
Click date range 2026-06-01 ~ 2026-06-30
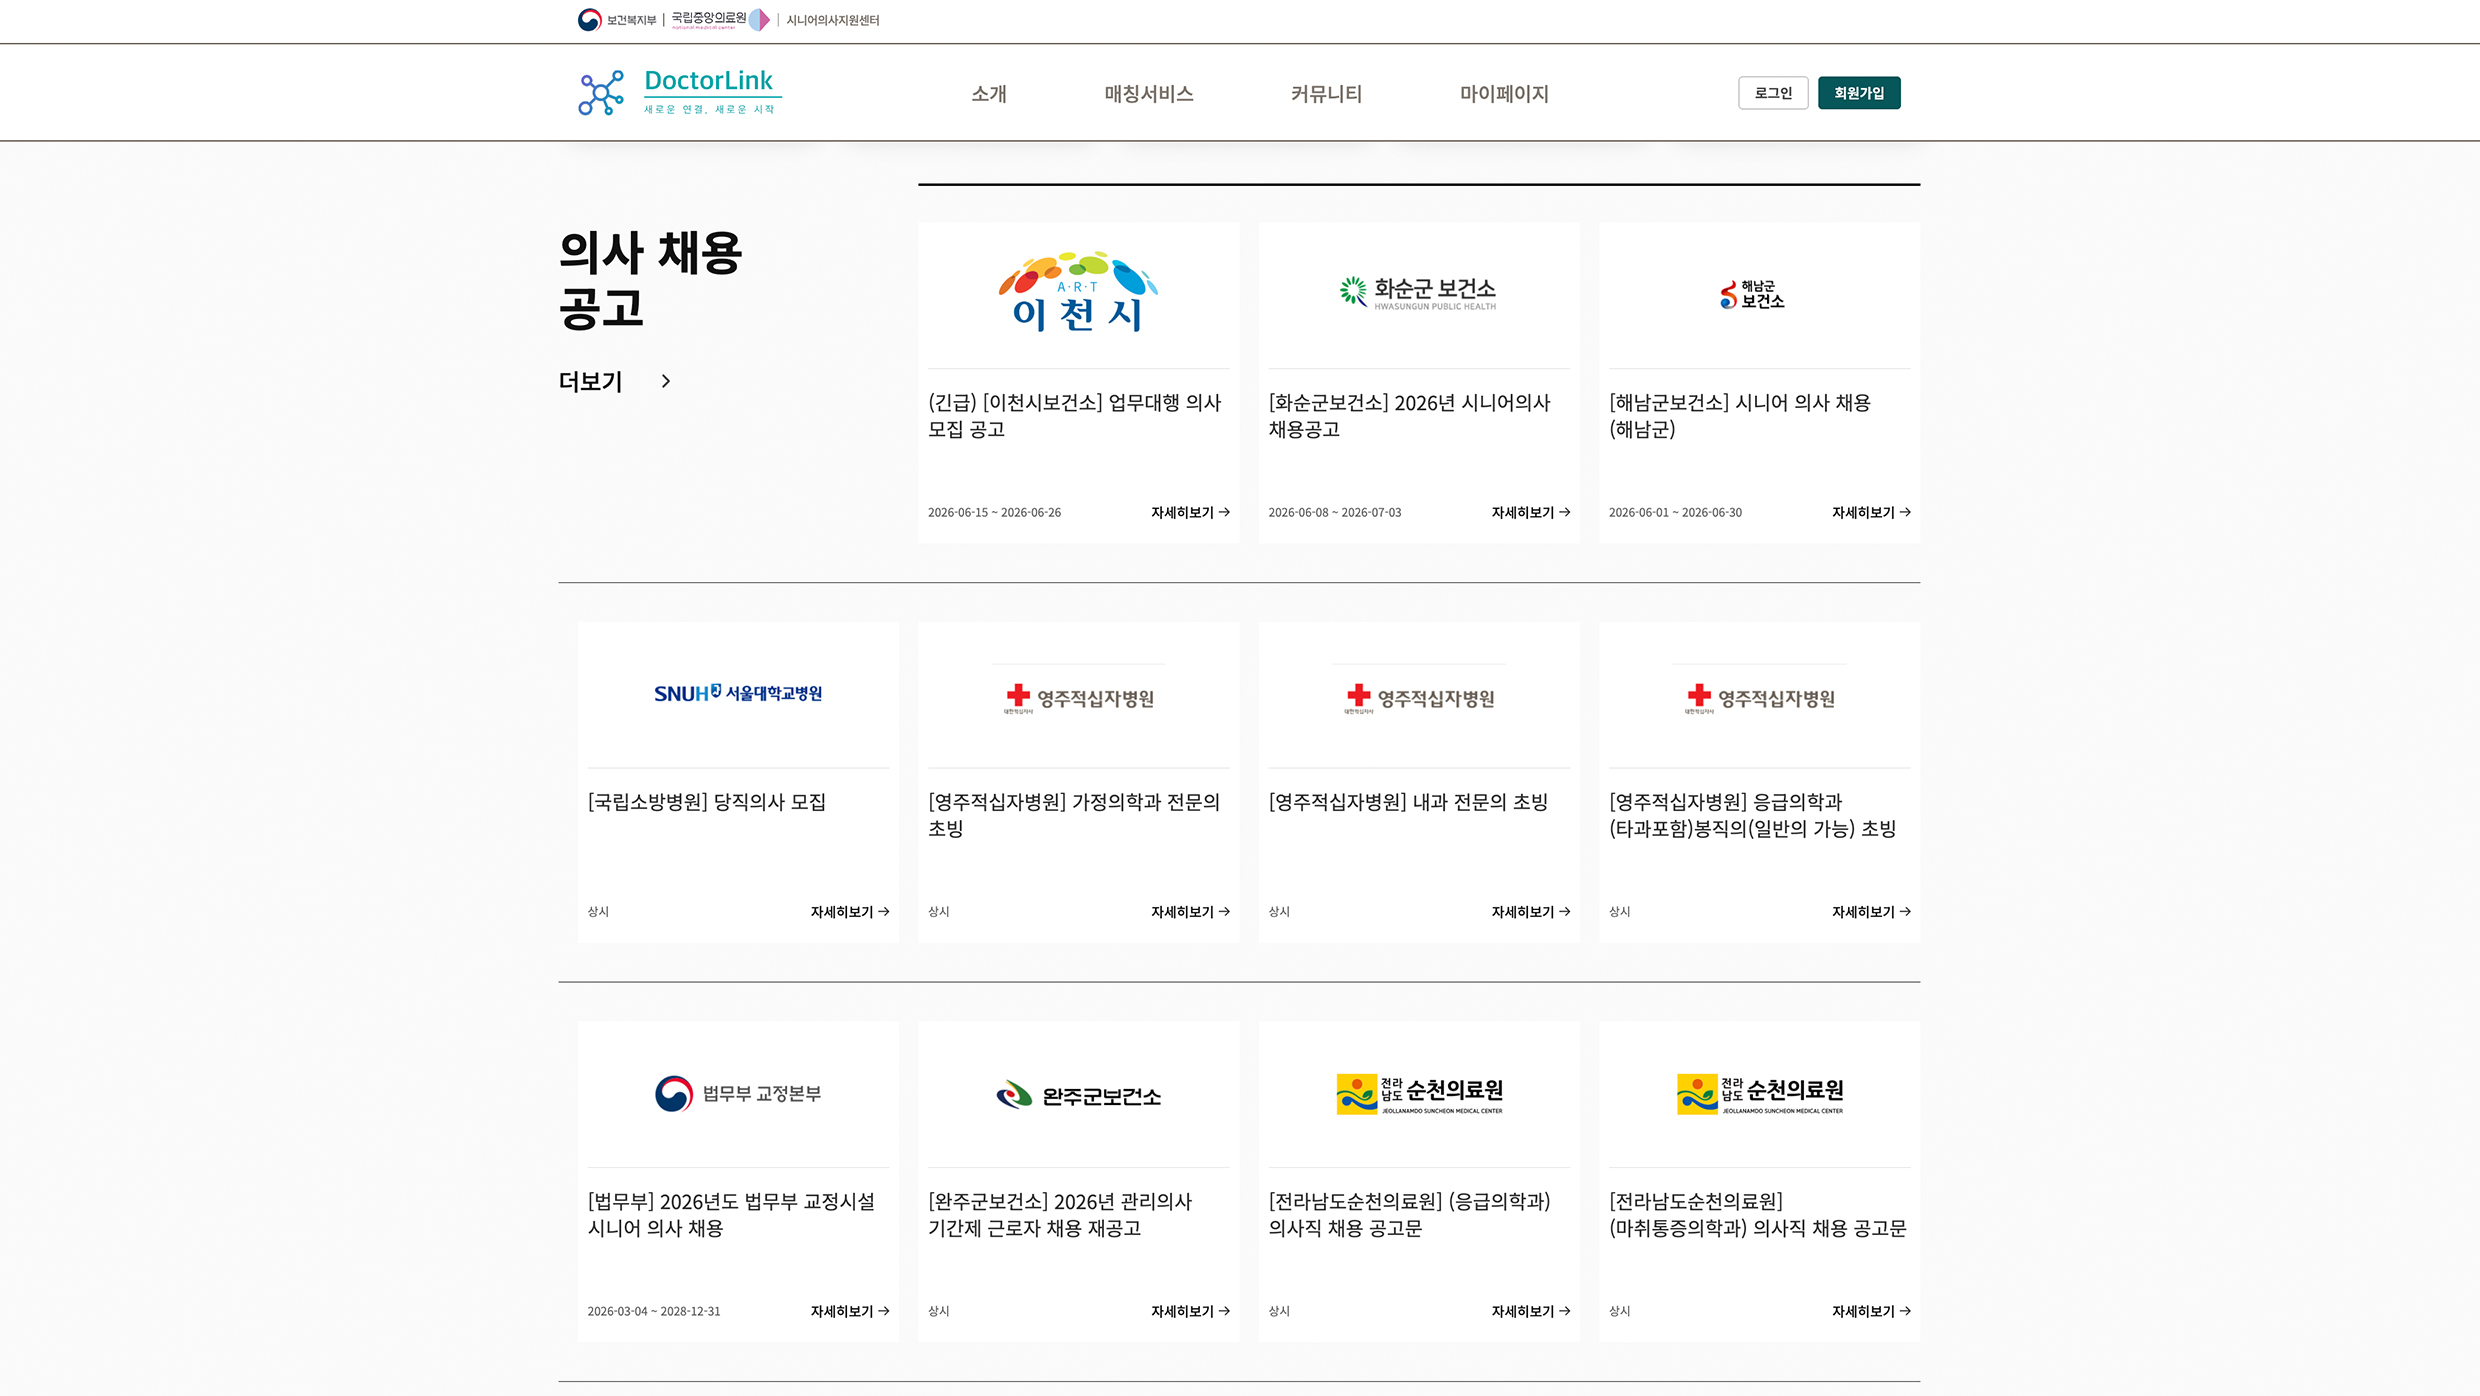click(x=1675, y=512)
